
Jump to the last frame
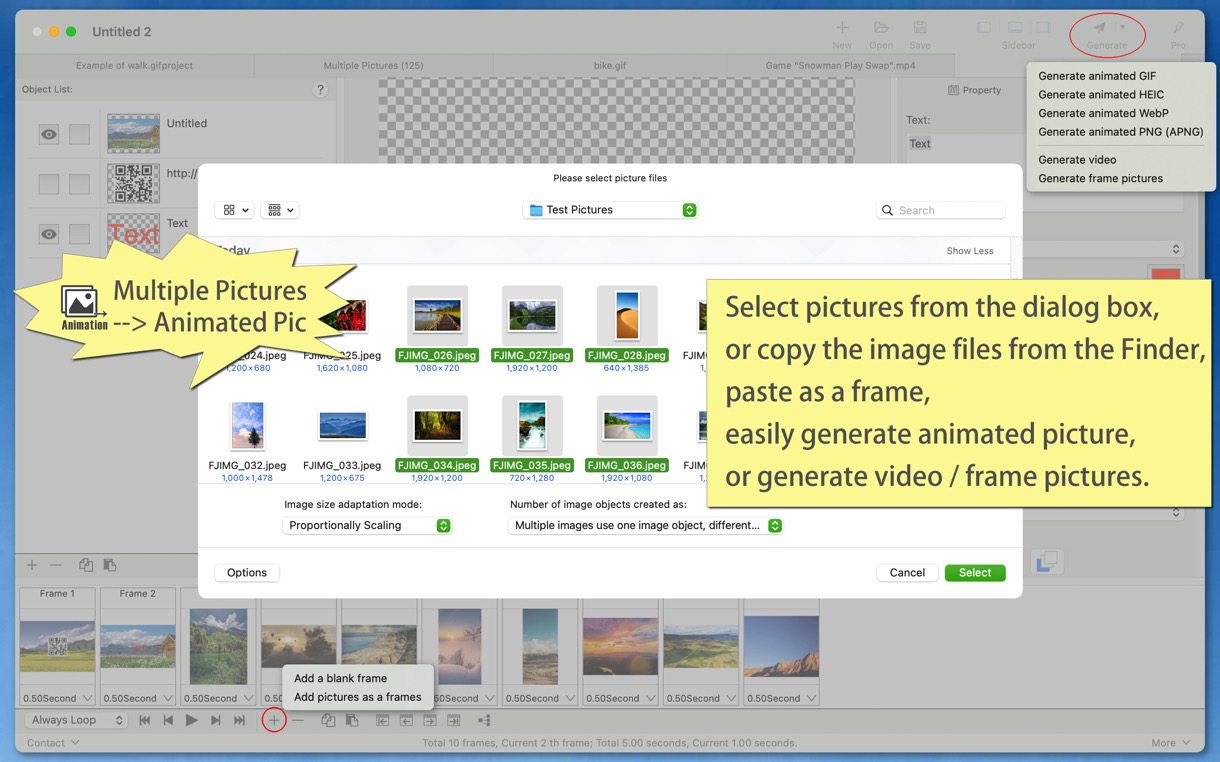tap(239, 720)
